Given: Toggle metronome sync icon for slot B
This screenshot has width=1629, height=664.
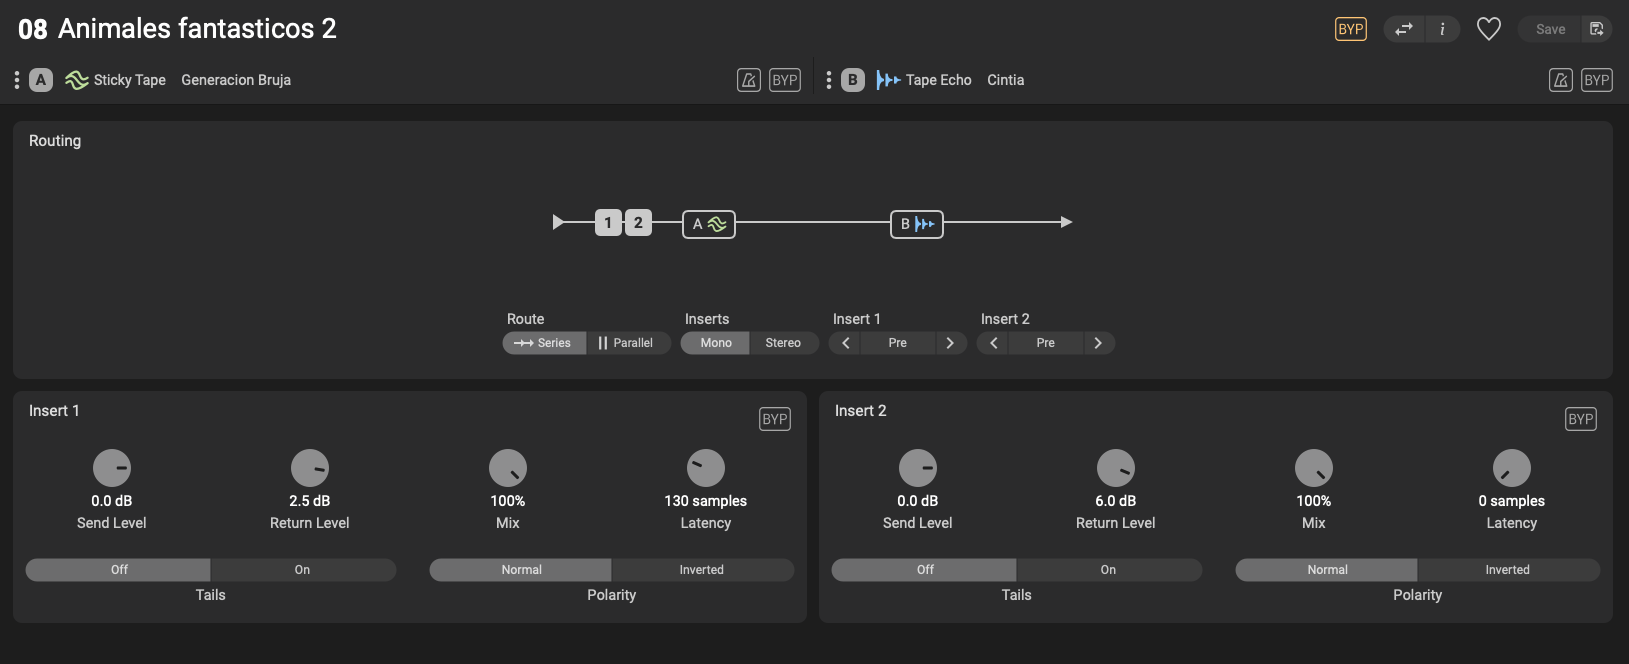Looking at the screenshot, I should [x=1561, y=80].
